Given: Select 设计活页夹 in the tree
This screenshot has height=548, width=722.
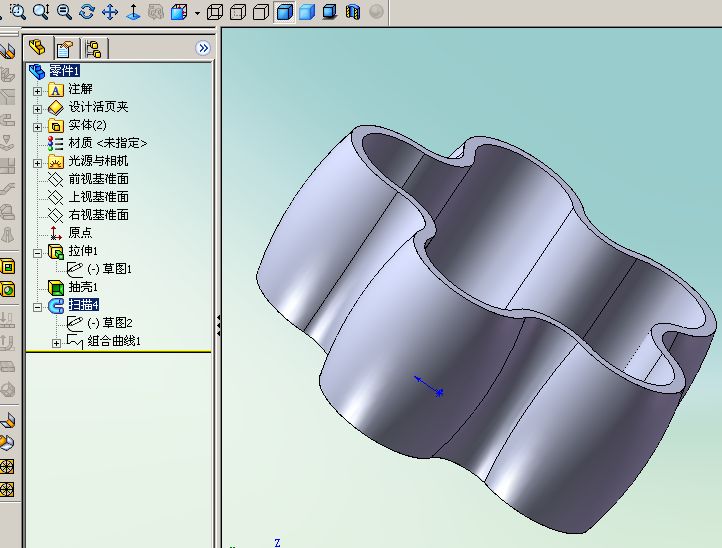Looking at the screenshot, I should tap(99, 106).
